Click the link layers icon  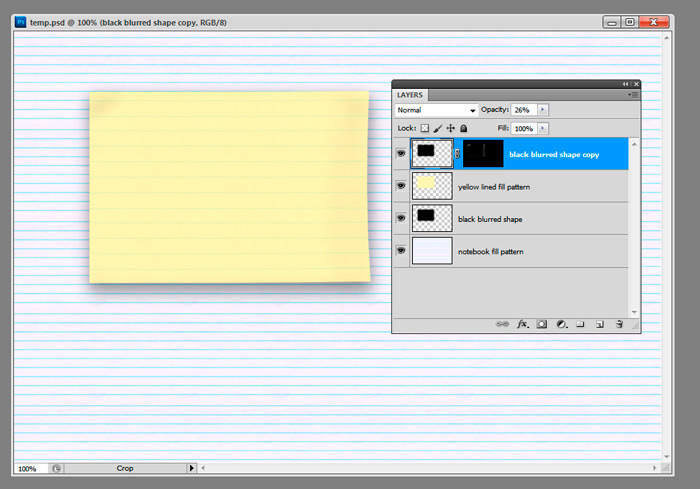[502, 324]
